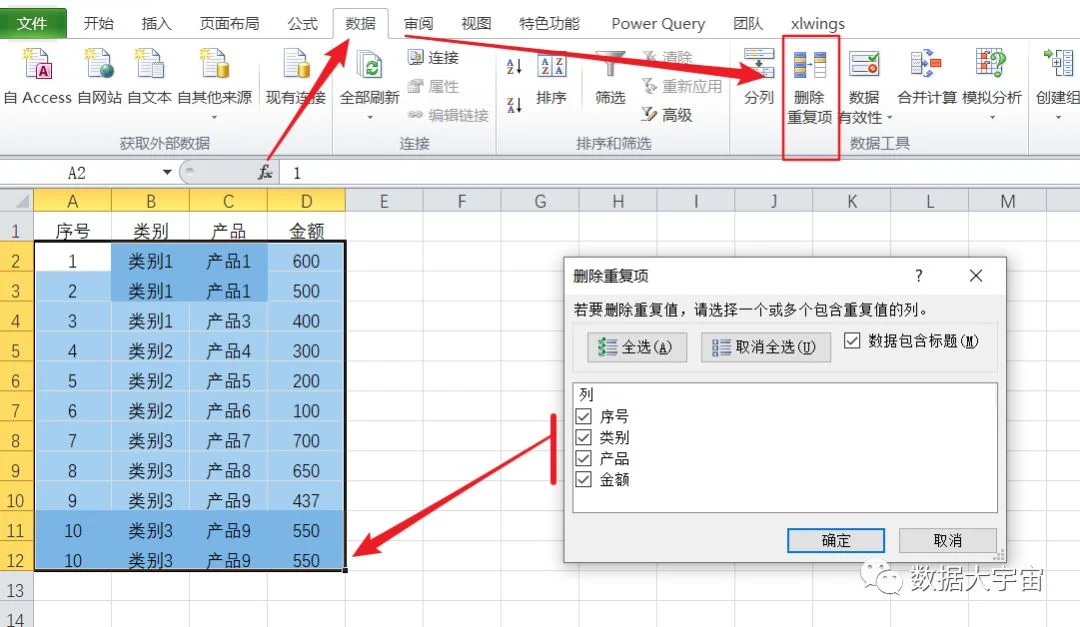Click the From Web (自网站) icon
Viewport: 1080px width, 627px height.
(99, 63)
